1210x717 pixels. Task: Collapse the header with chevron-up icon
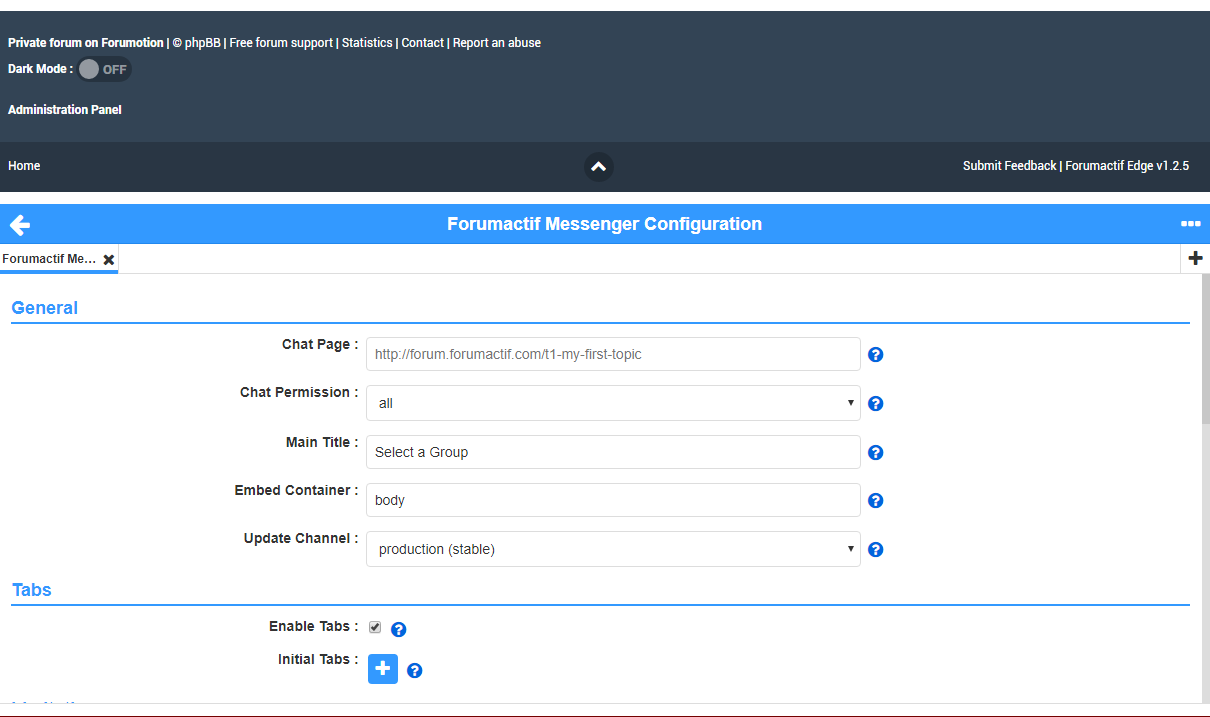598,167
